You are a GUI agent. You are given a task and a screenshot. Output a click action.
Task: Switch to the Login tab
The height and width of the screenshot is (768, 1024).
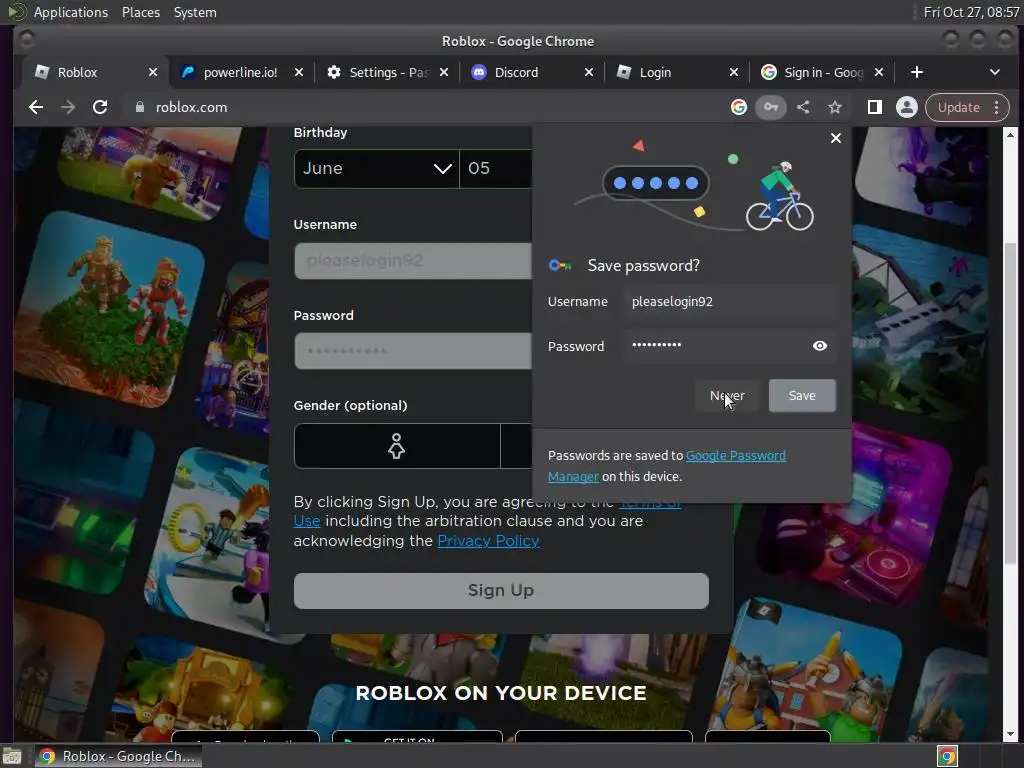pyautogui.click(x=655, y=72)
